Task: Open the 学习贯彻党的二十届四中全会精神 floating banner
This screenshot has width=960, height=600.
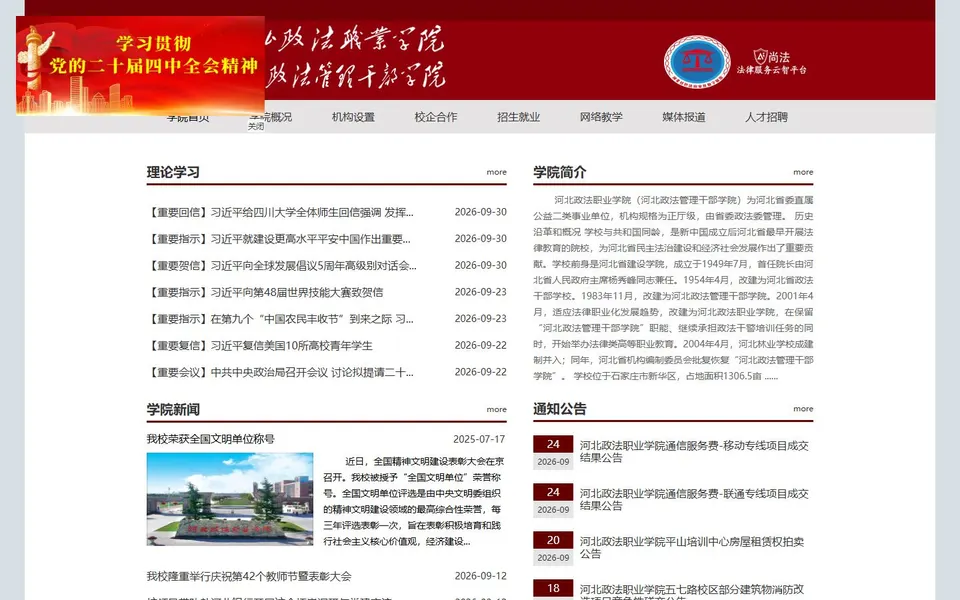Action: tap(140, 66)
